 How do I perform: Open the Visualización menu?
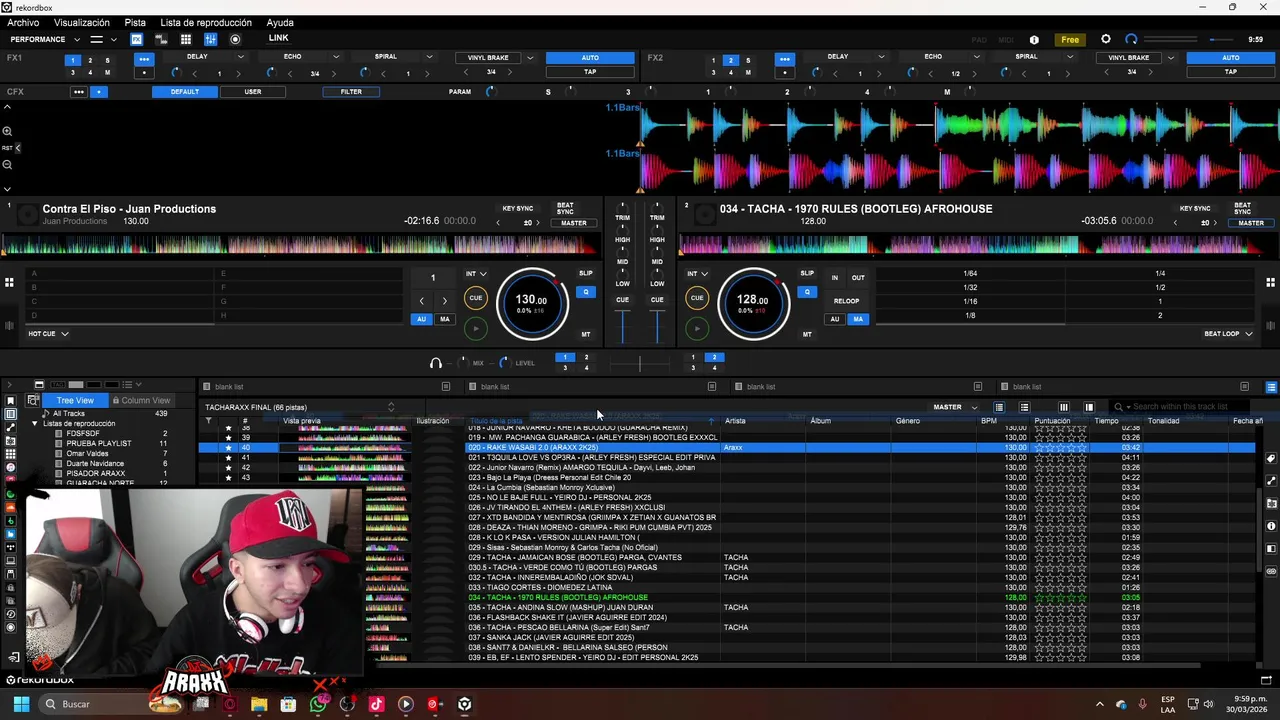tap(82, 22)
